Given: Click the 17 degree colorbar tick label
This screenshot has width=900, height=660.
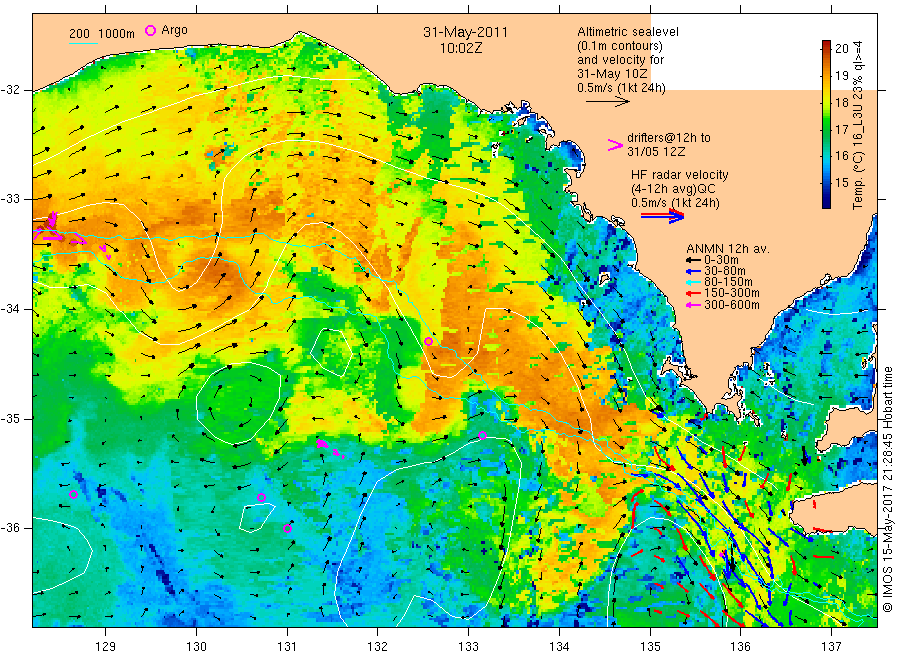Looking at the screenshot, I should 841,129.
